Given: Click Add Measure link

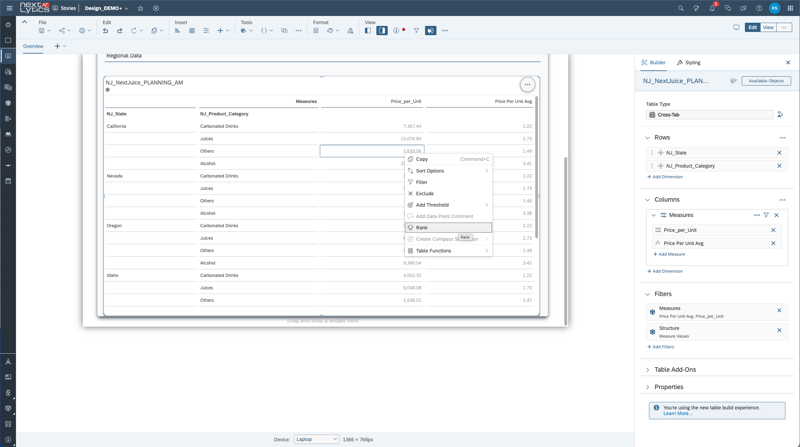Looking at the screenshot, I should pyautogui.click(x=669, y=254).
